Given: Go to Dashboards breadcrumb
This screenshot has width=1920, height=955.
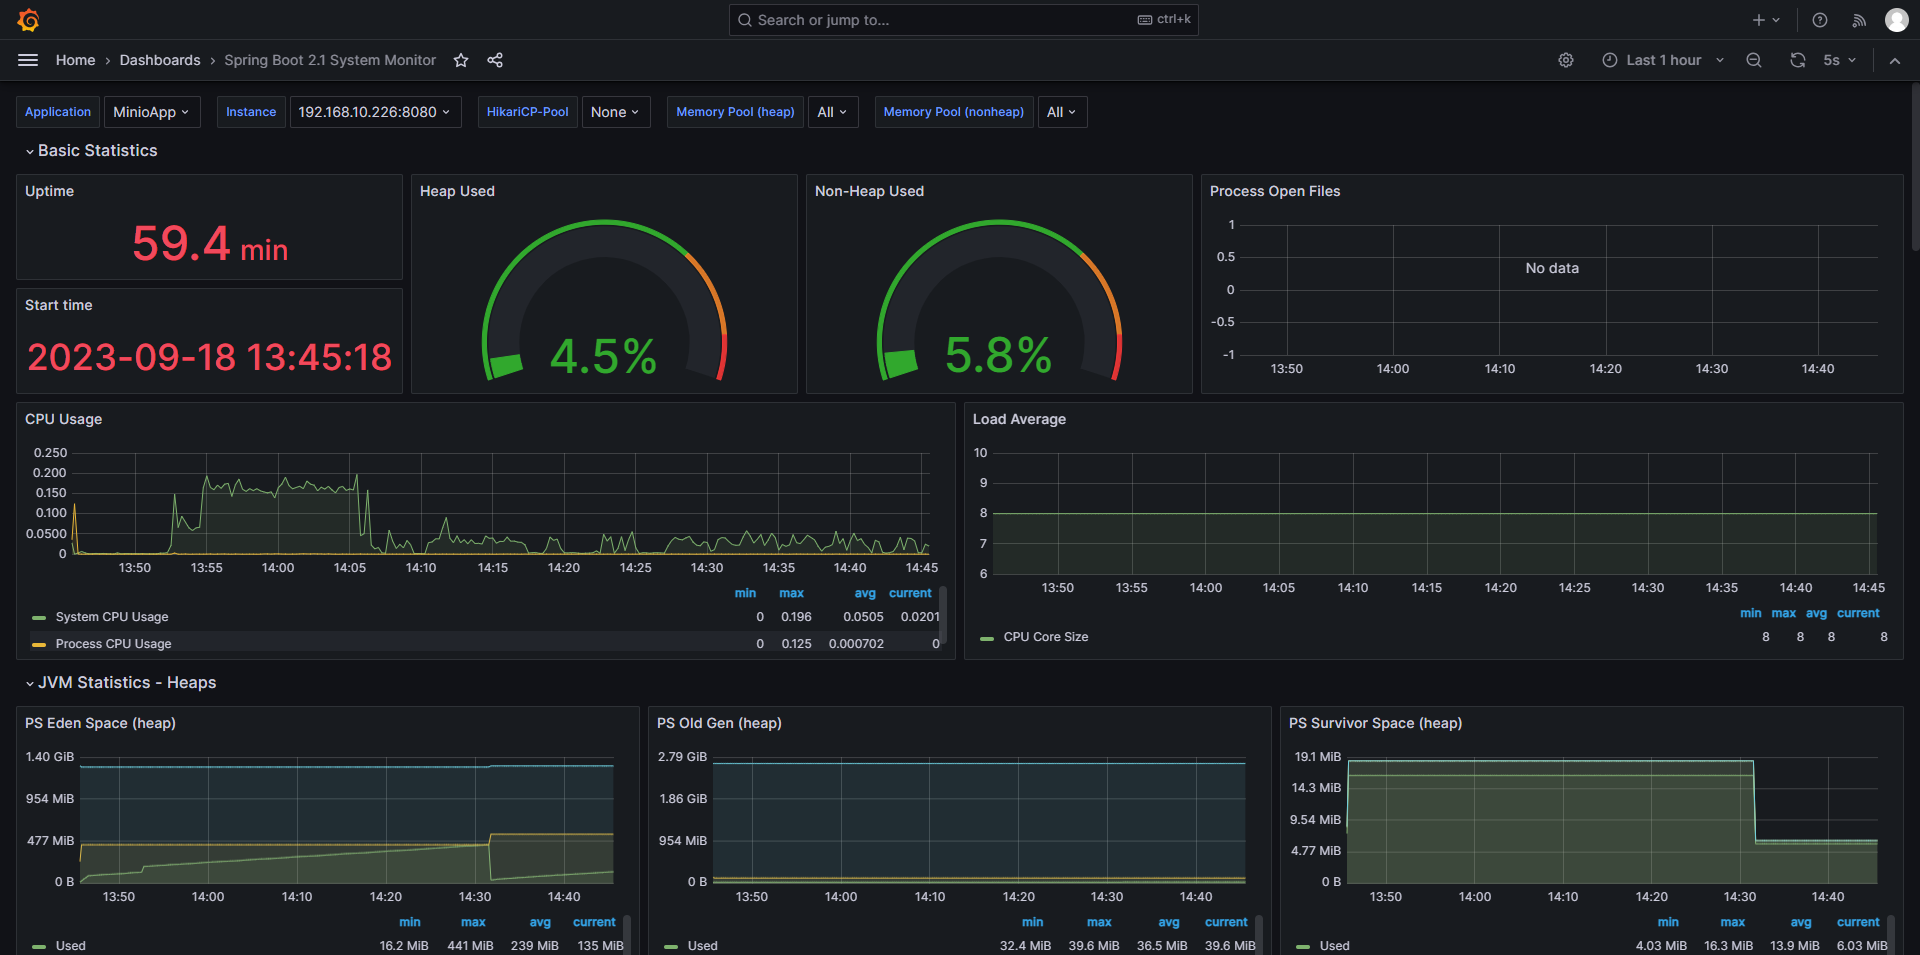Looking at the screenshot, I should 160,60.
